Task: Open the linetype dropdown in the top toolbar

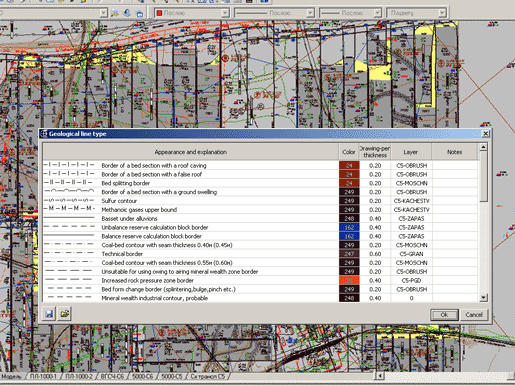Action: coord(310,13)
